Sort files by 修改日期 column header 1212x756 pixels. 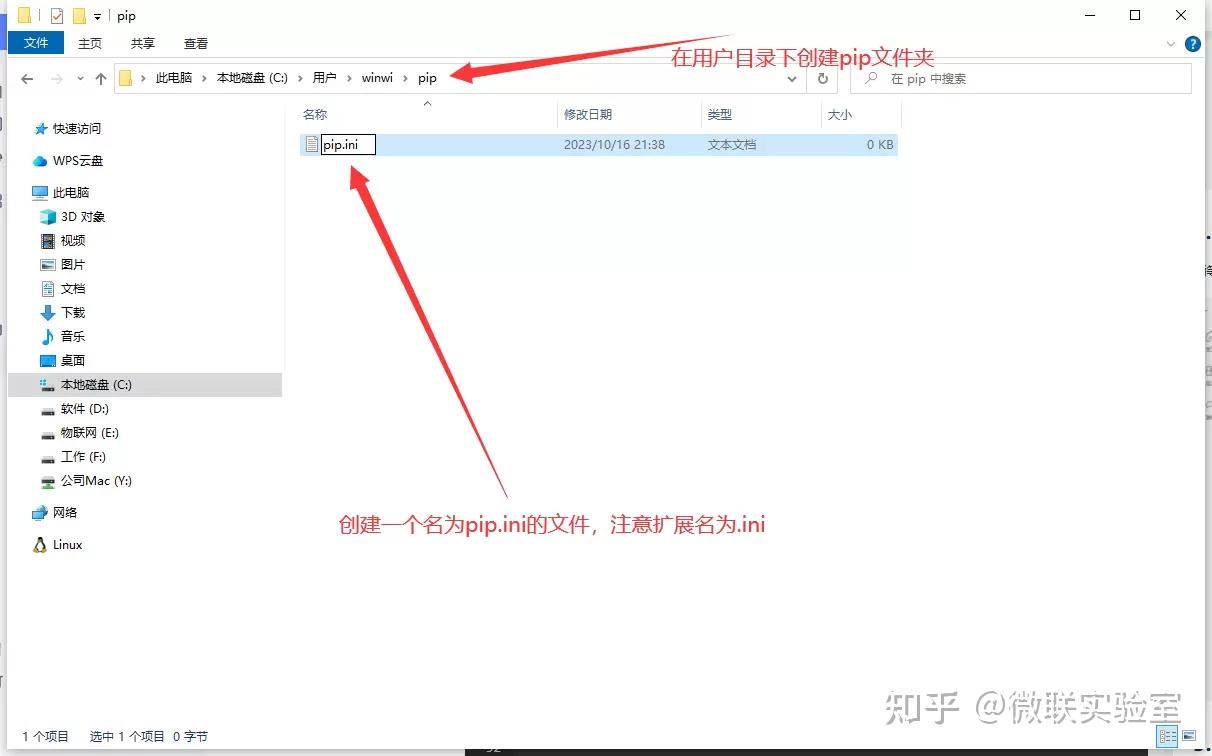point(590,114)
